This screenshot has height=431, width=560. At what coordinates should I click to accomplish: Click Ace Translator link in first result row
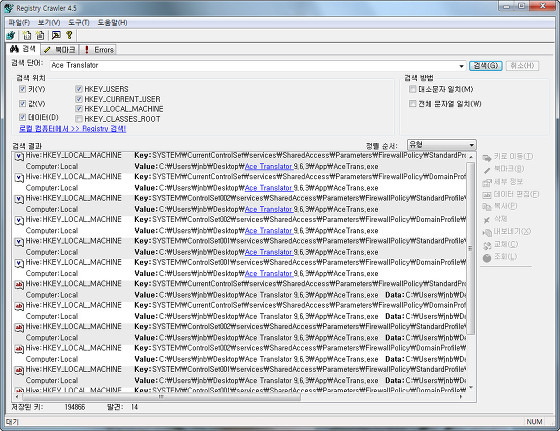[269, 166]
